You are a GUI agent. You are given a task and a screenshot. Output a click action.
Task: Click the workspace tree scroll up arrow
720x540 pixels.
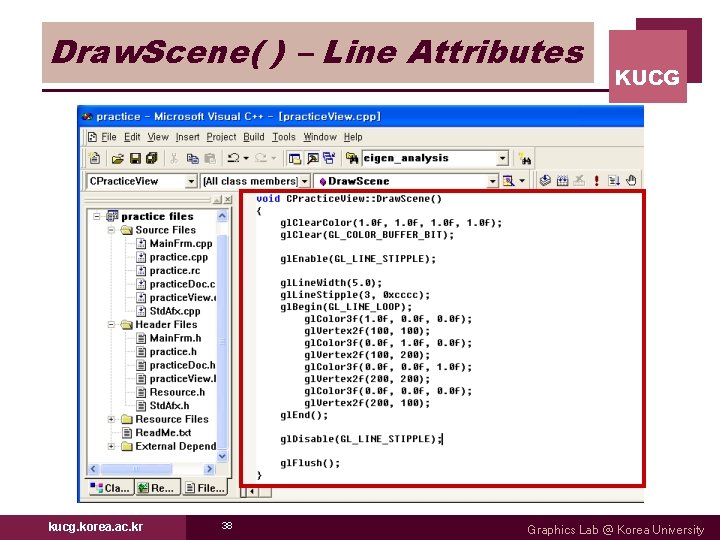click(x=222, y=216)
